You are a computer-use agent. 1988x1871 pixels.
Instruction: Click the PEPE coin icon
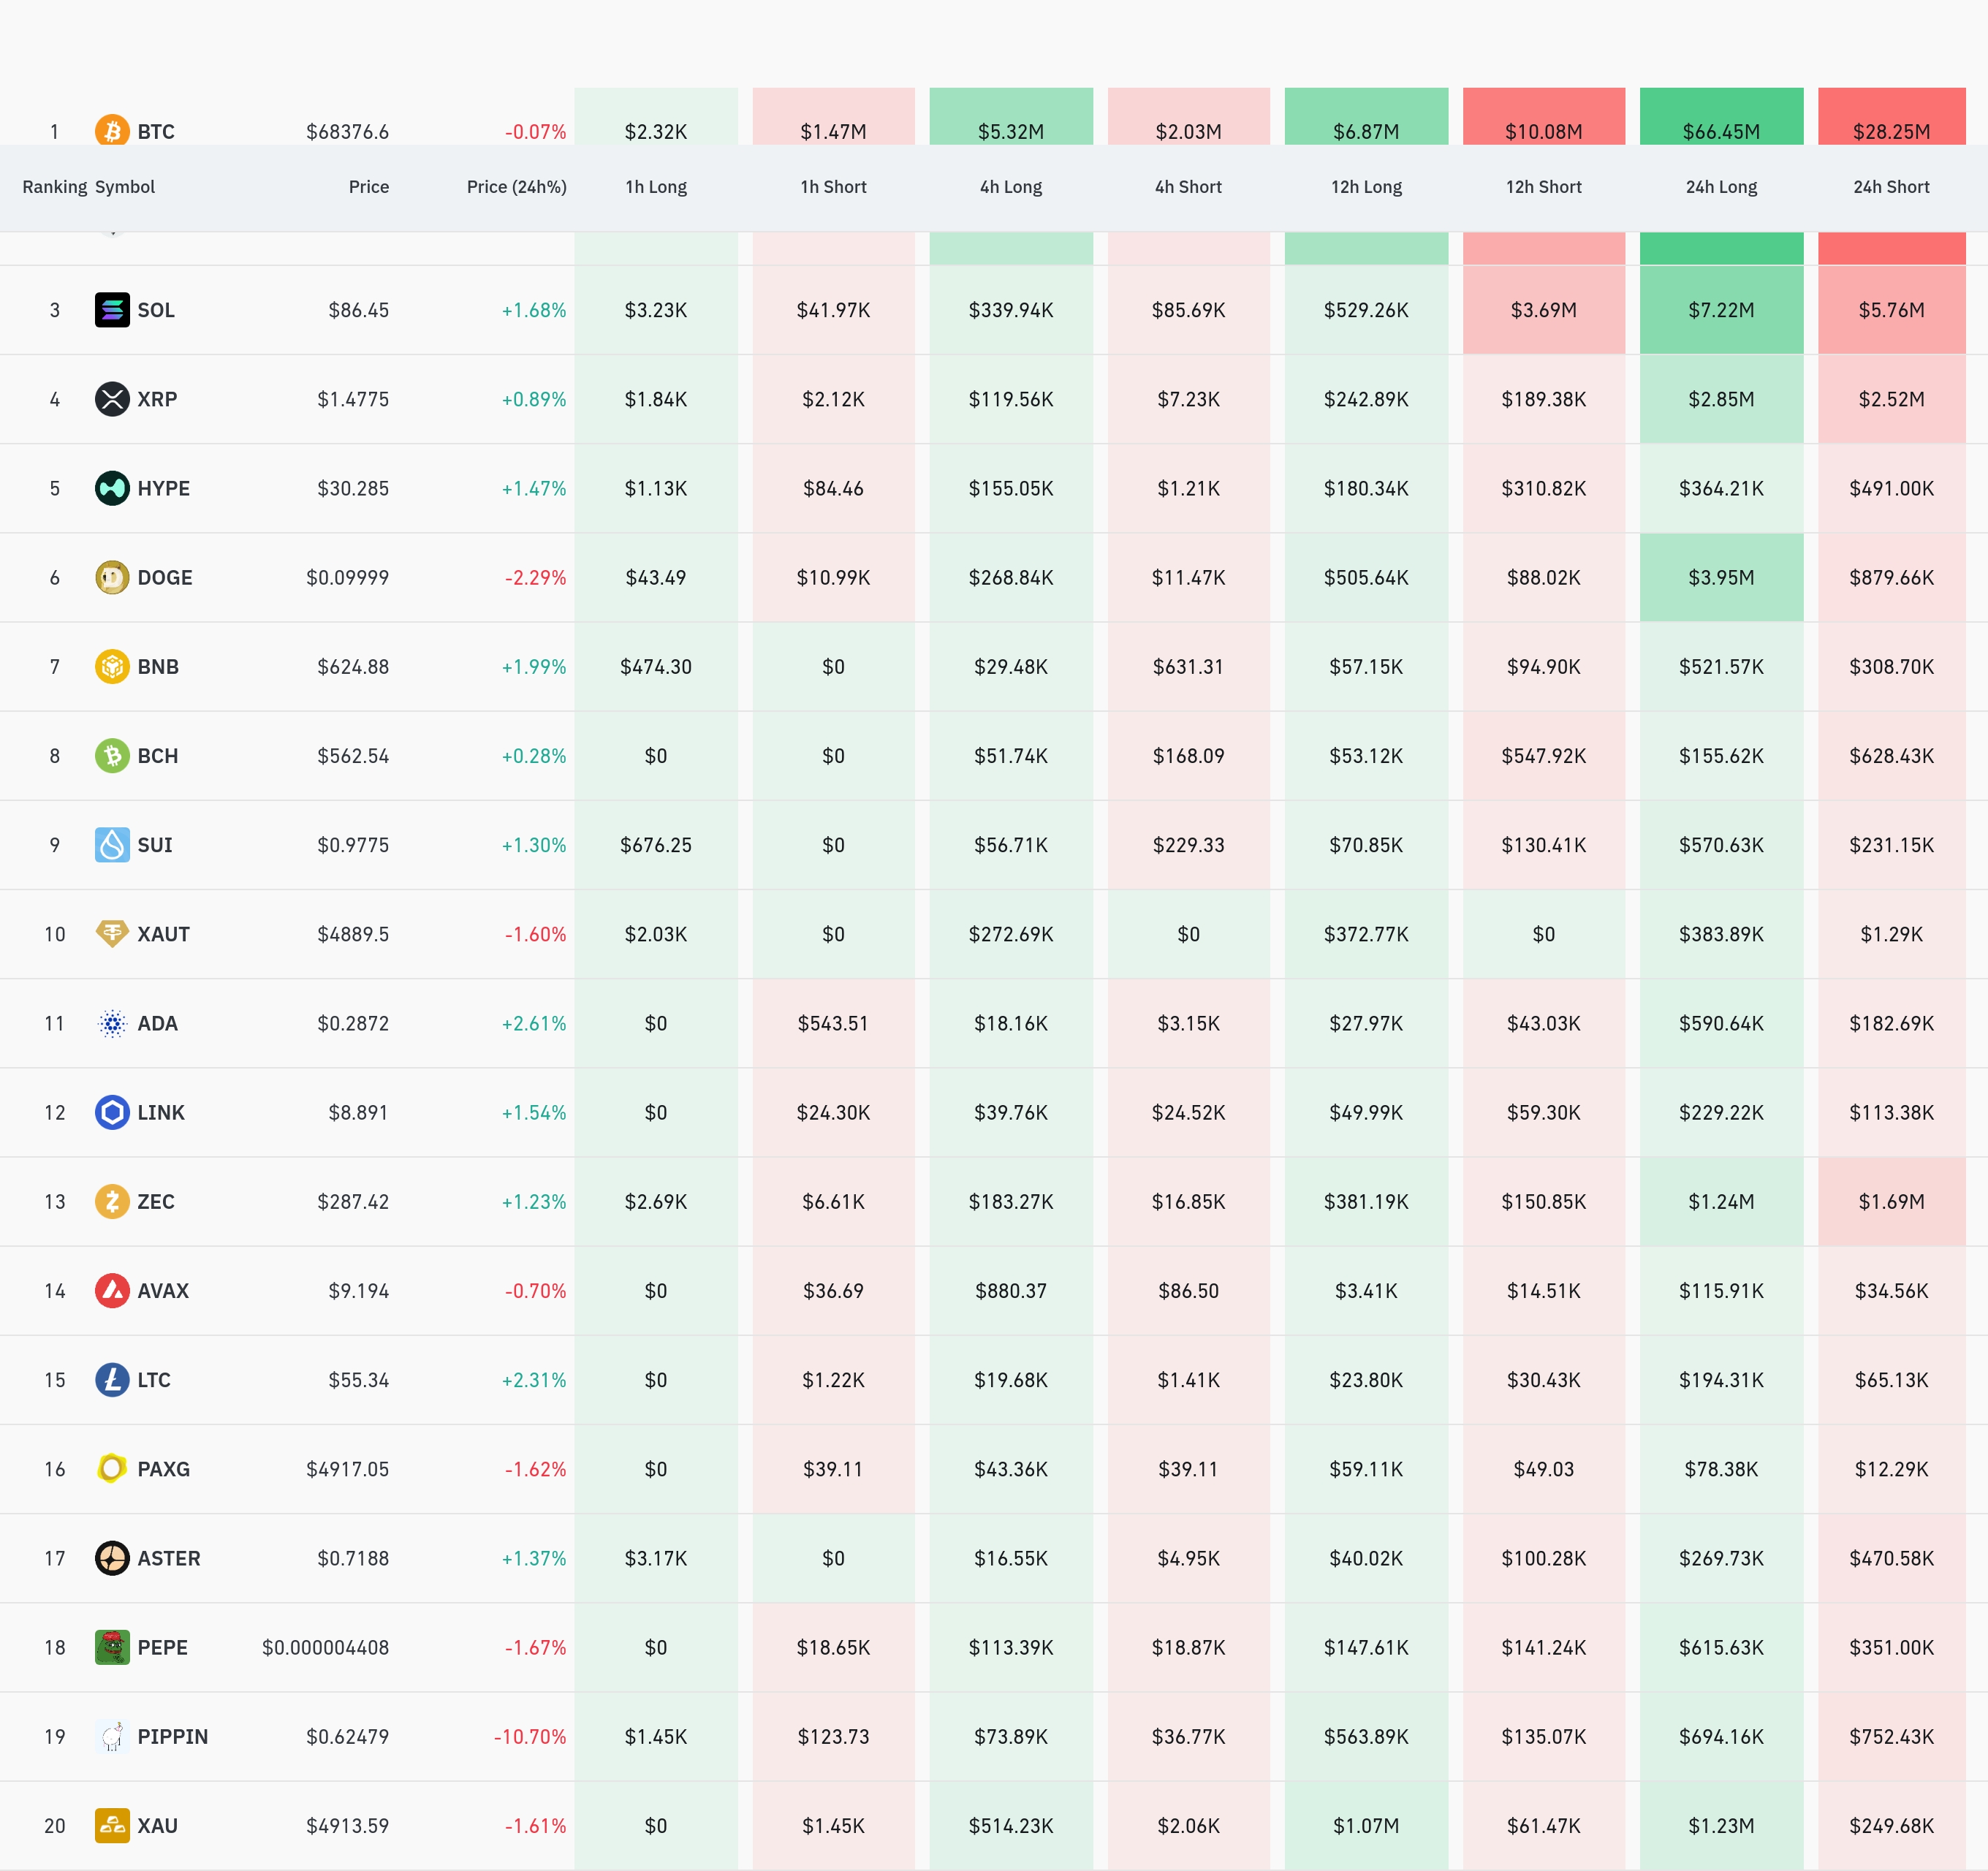[x=112, y=1647]
